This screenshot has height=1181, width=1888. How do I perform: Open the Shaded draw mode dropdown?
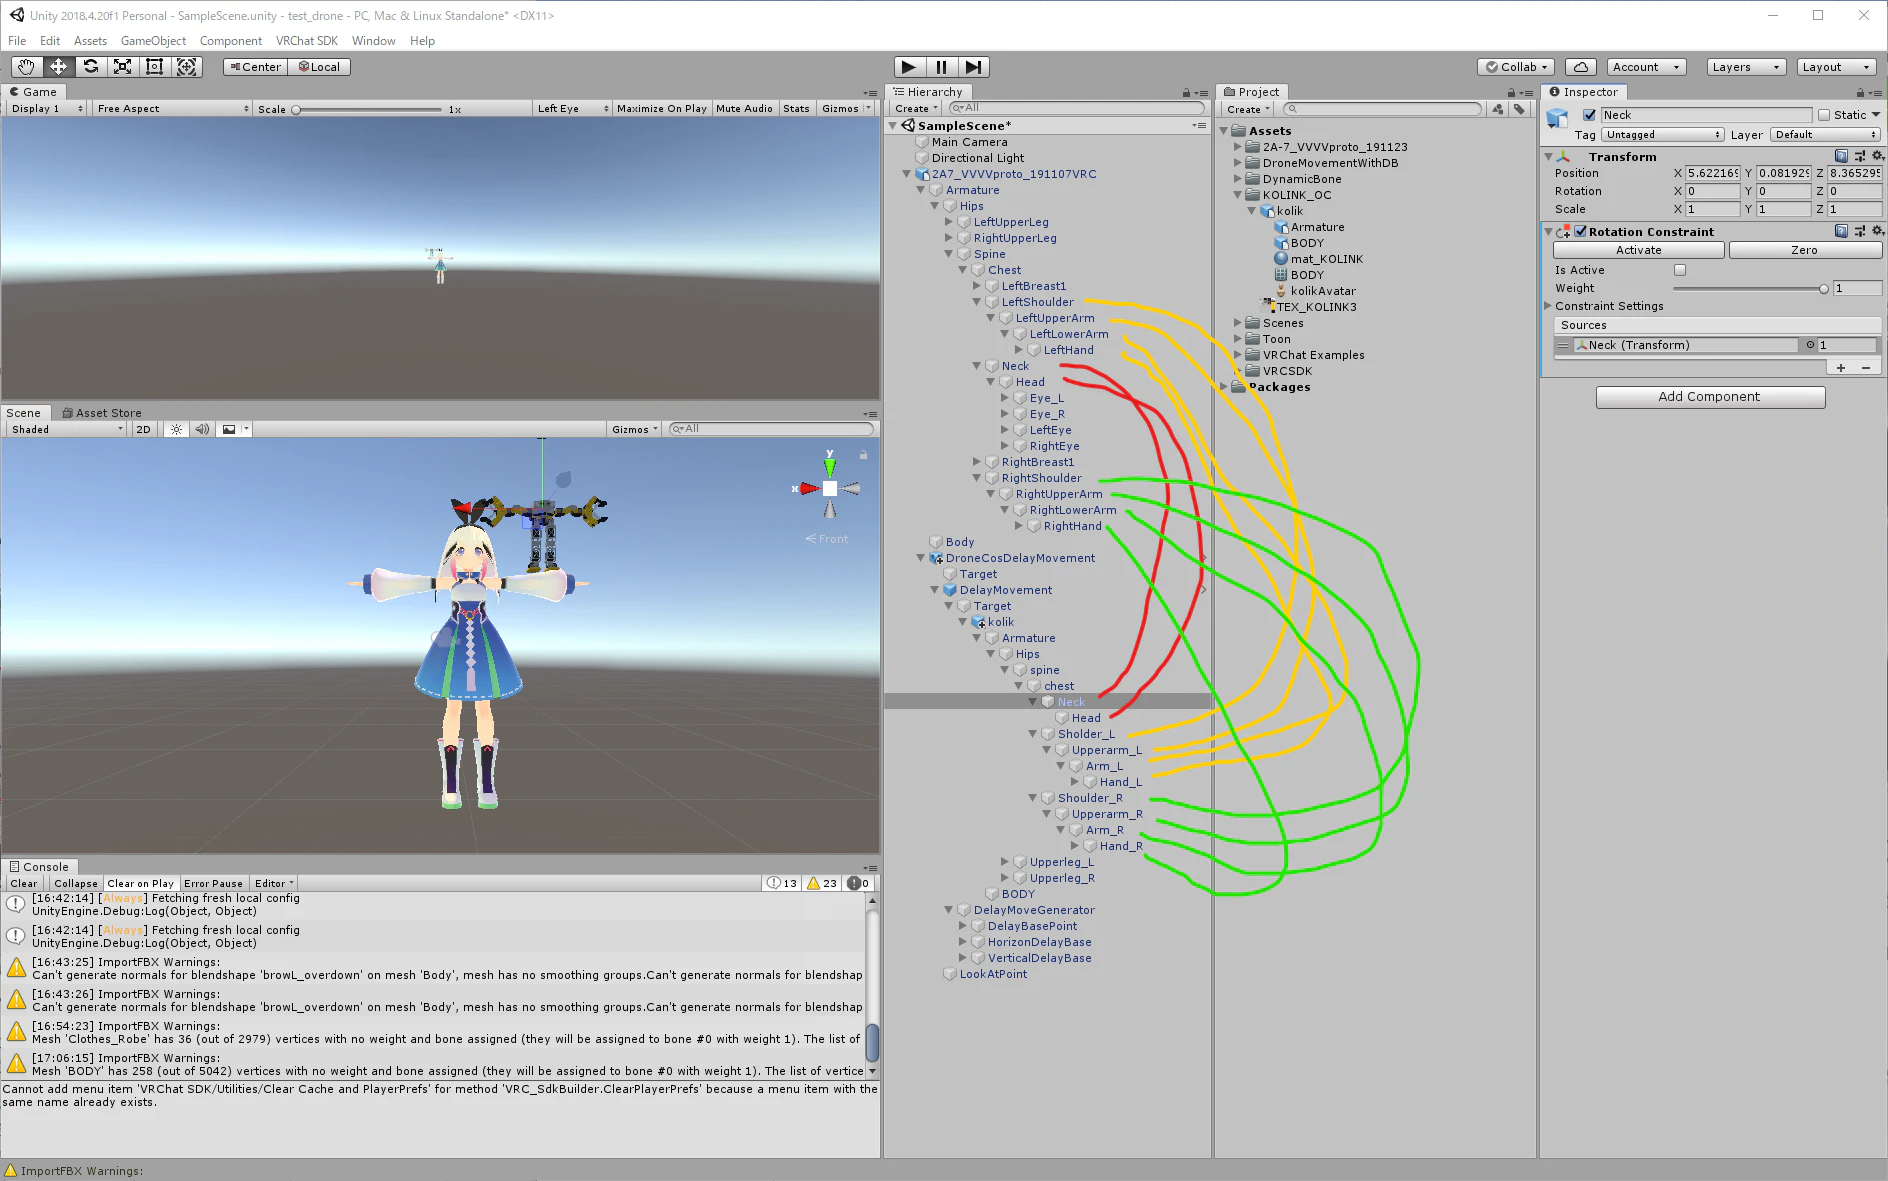tap(67, 429)
